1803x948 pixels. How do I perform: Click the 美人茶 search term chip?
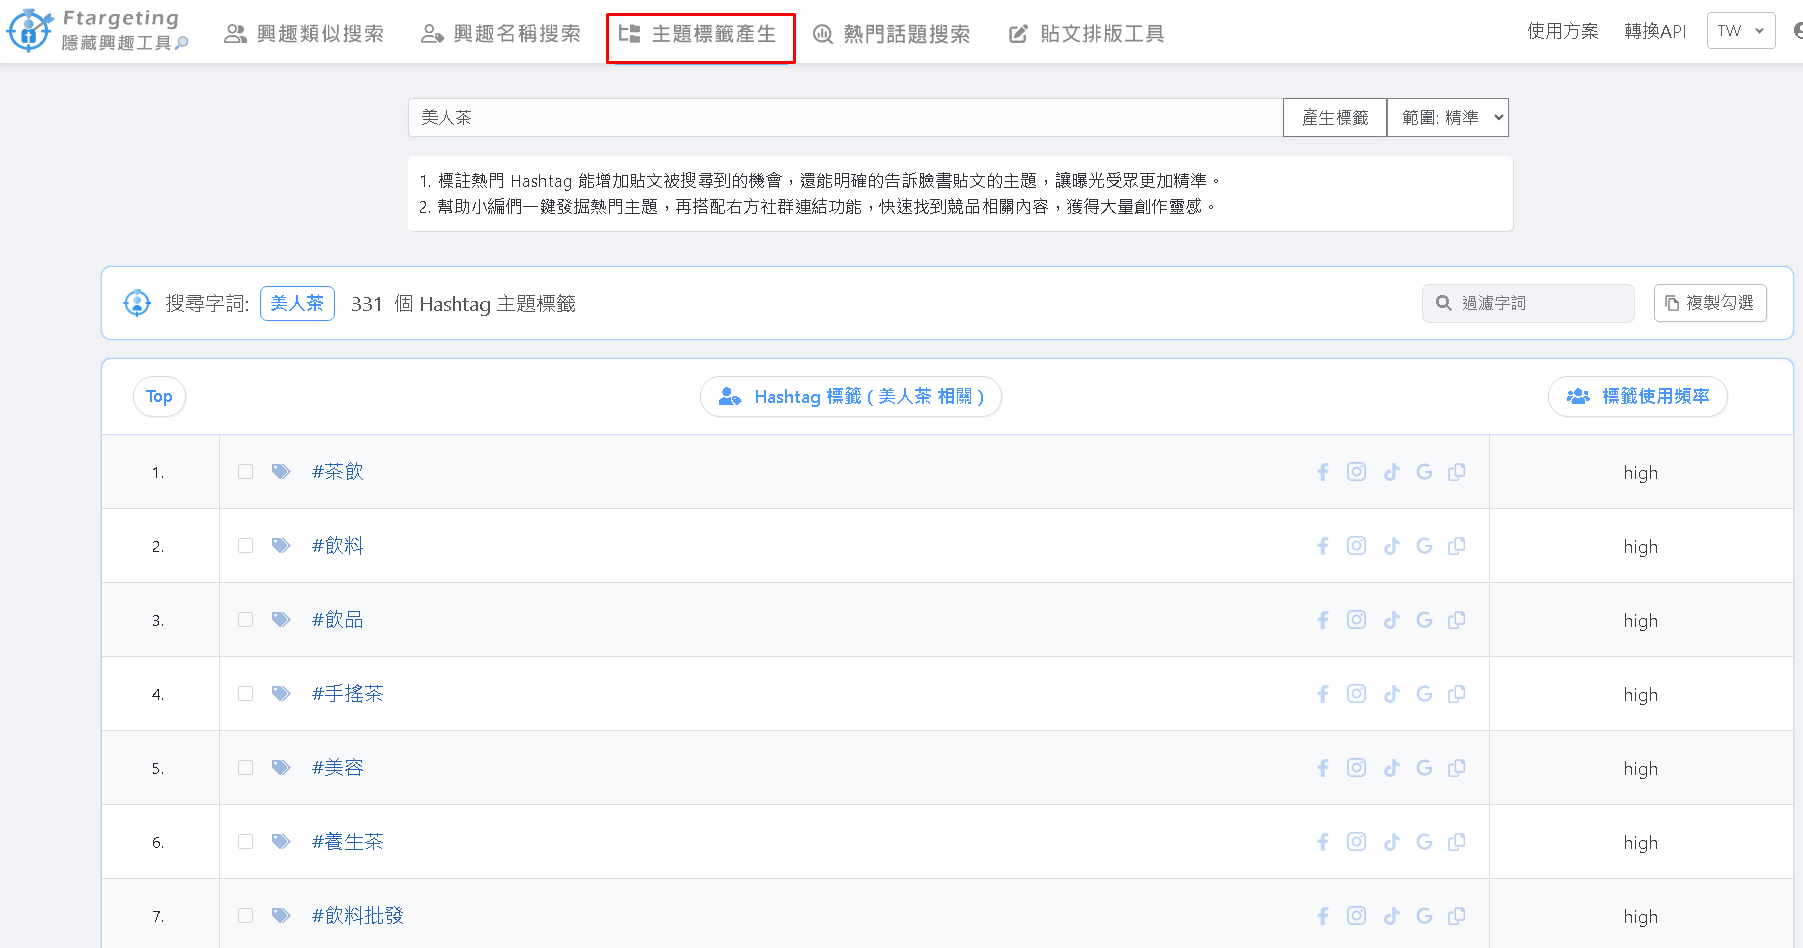pyautogui.click(x=297, y=303)
